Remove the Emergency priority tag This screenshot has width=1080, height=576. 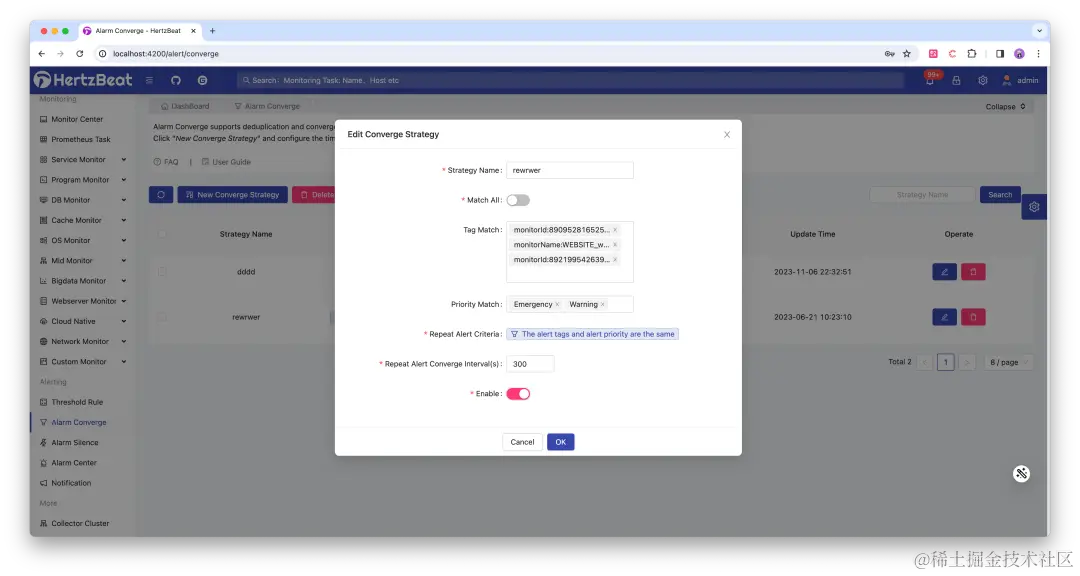pyautogui.click(x=557, y=304)
